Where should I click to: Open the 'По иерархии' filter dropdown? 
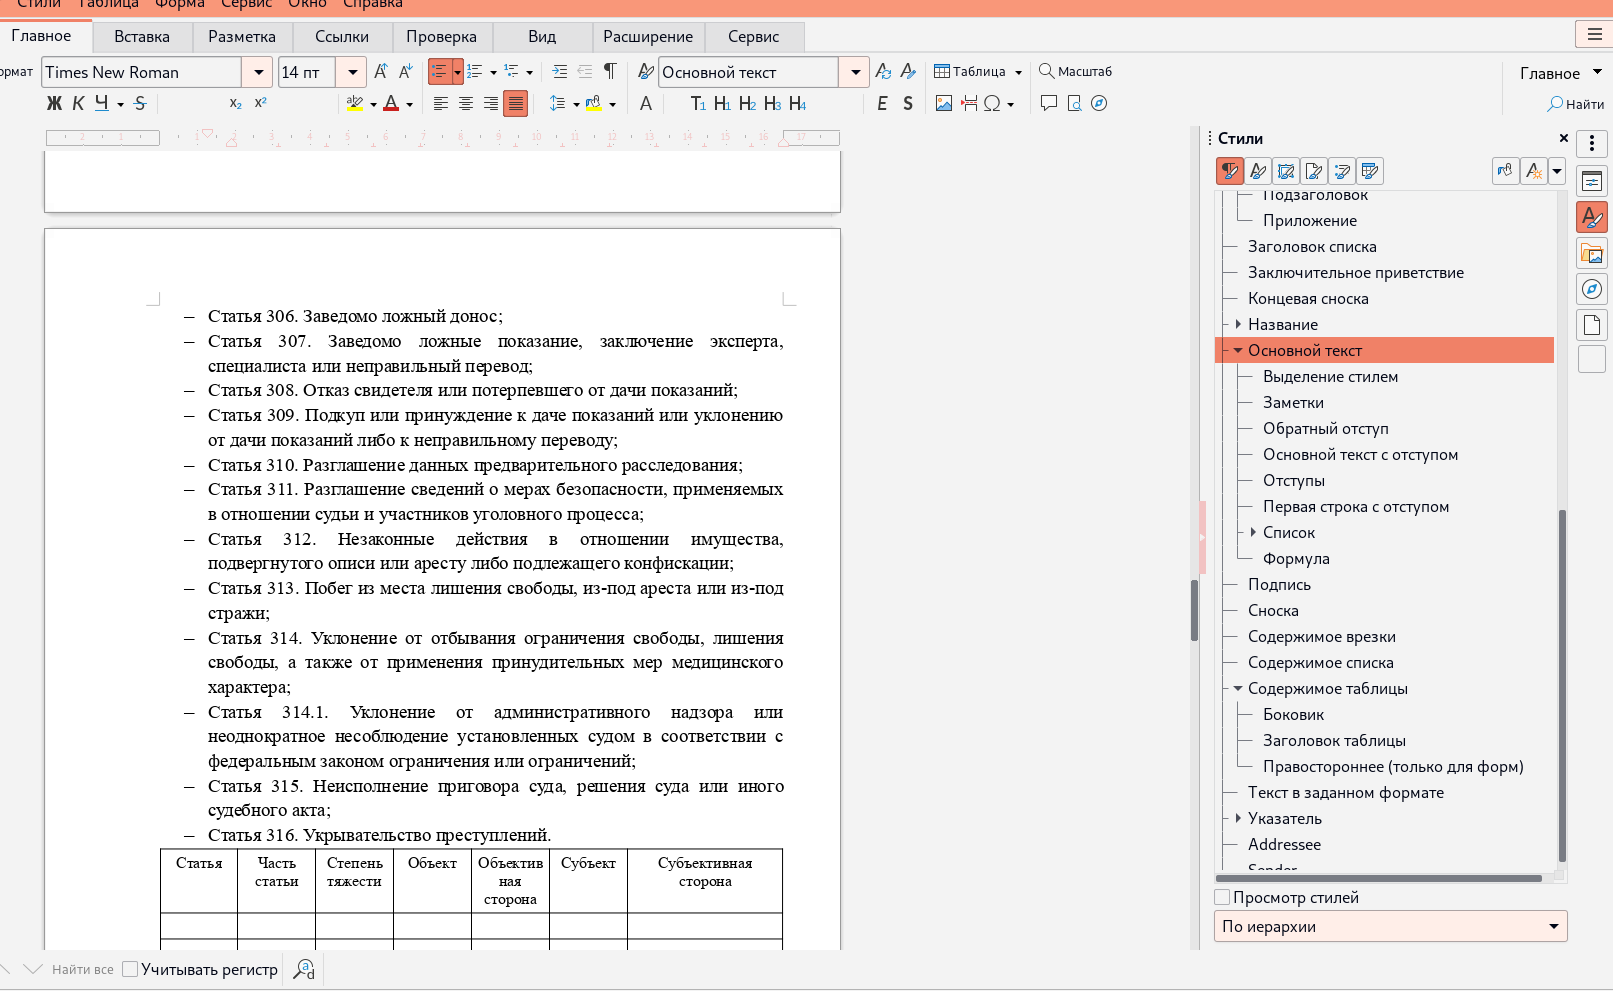1390,926
